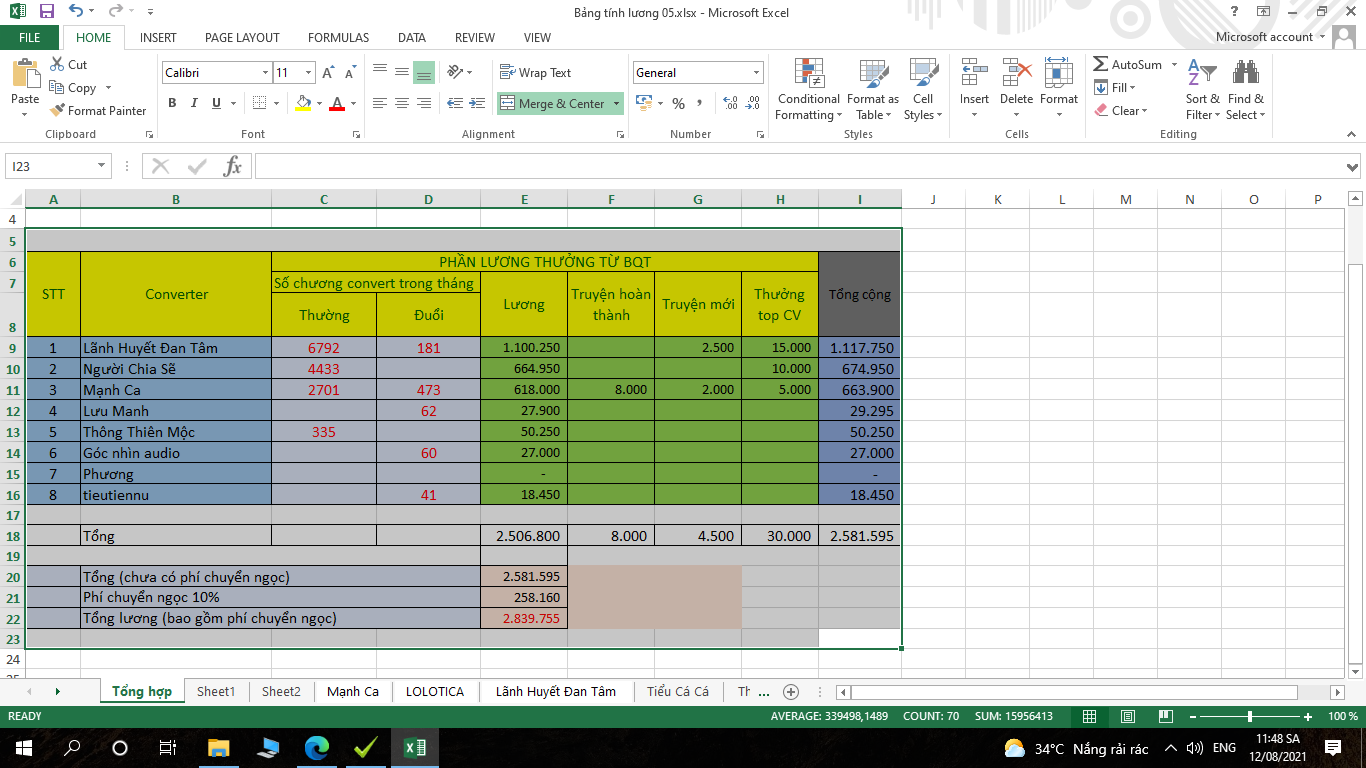This screenshot has width=1366, height=768.
Task: Toggle Italic text formatting
Action: pos(194,103)
